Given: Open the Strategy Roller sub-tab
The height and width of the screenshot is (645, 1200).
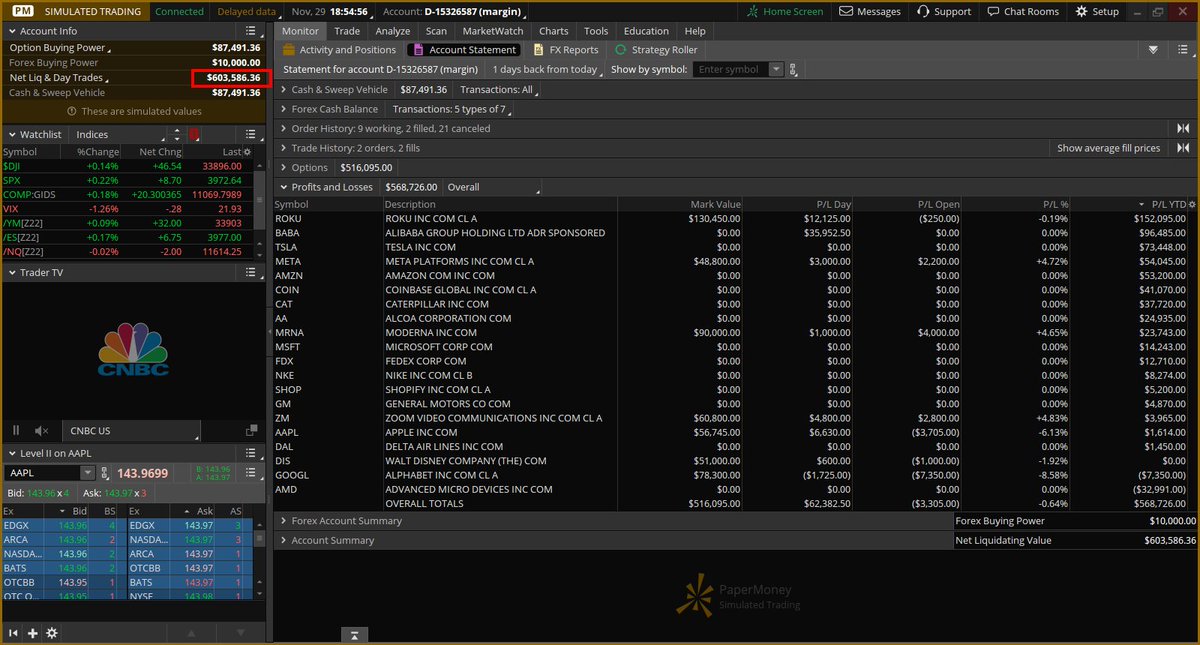Looking at the screenshot, I should click(x=656, y=49).
